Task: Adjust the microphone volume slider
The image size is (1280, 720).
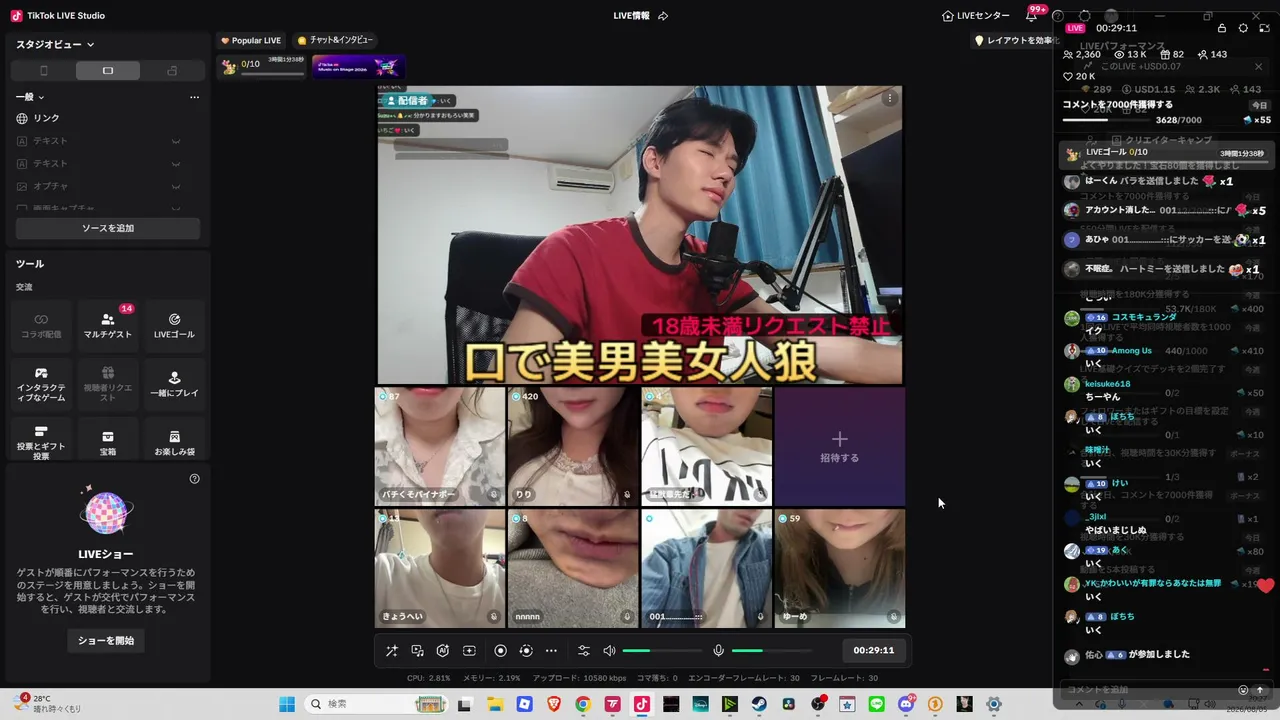Action: [771, 651]
